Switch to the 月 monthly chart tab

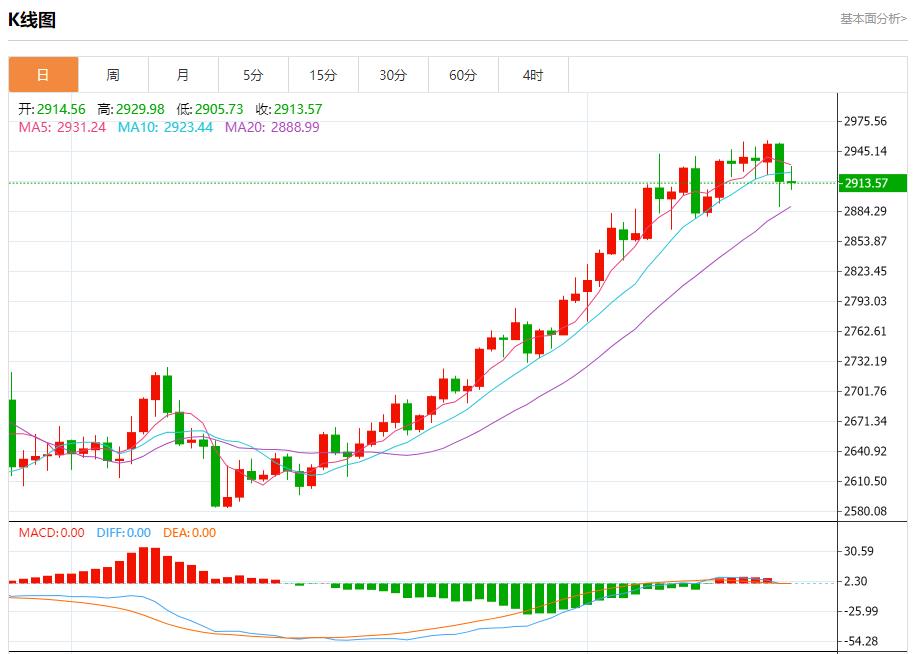click(x=183, y=74)
